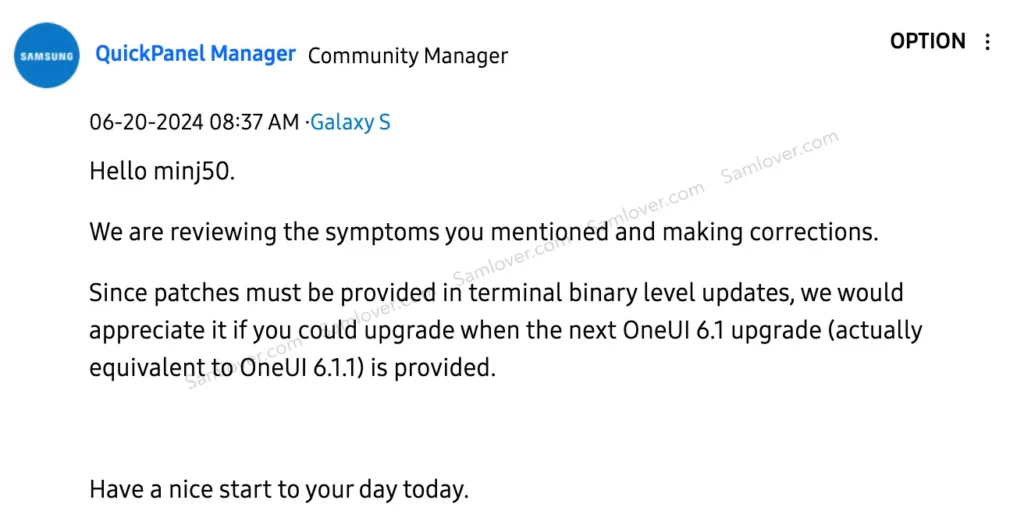Click the "Since patches must be provided" text
This screenshot has height=518, width=1024.
[x=262, y=293]
